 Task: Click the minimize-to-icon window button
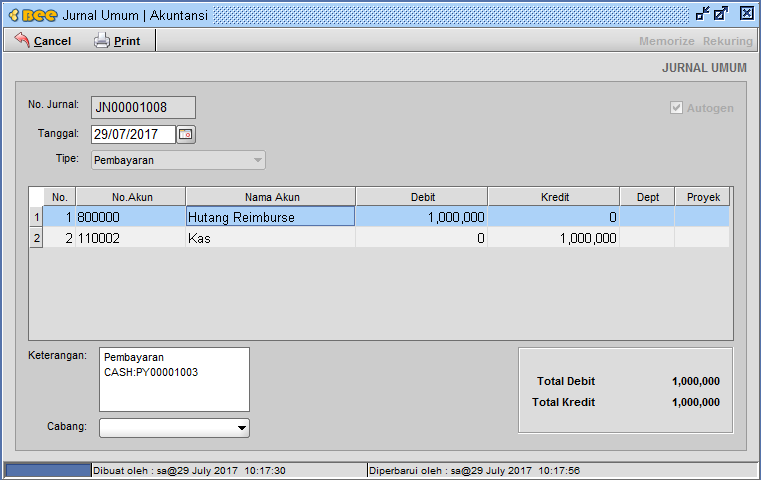tap(702, 14)
